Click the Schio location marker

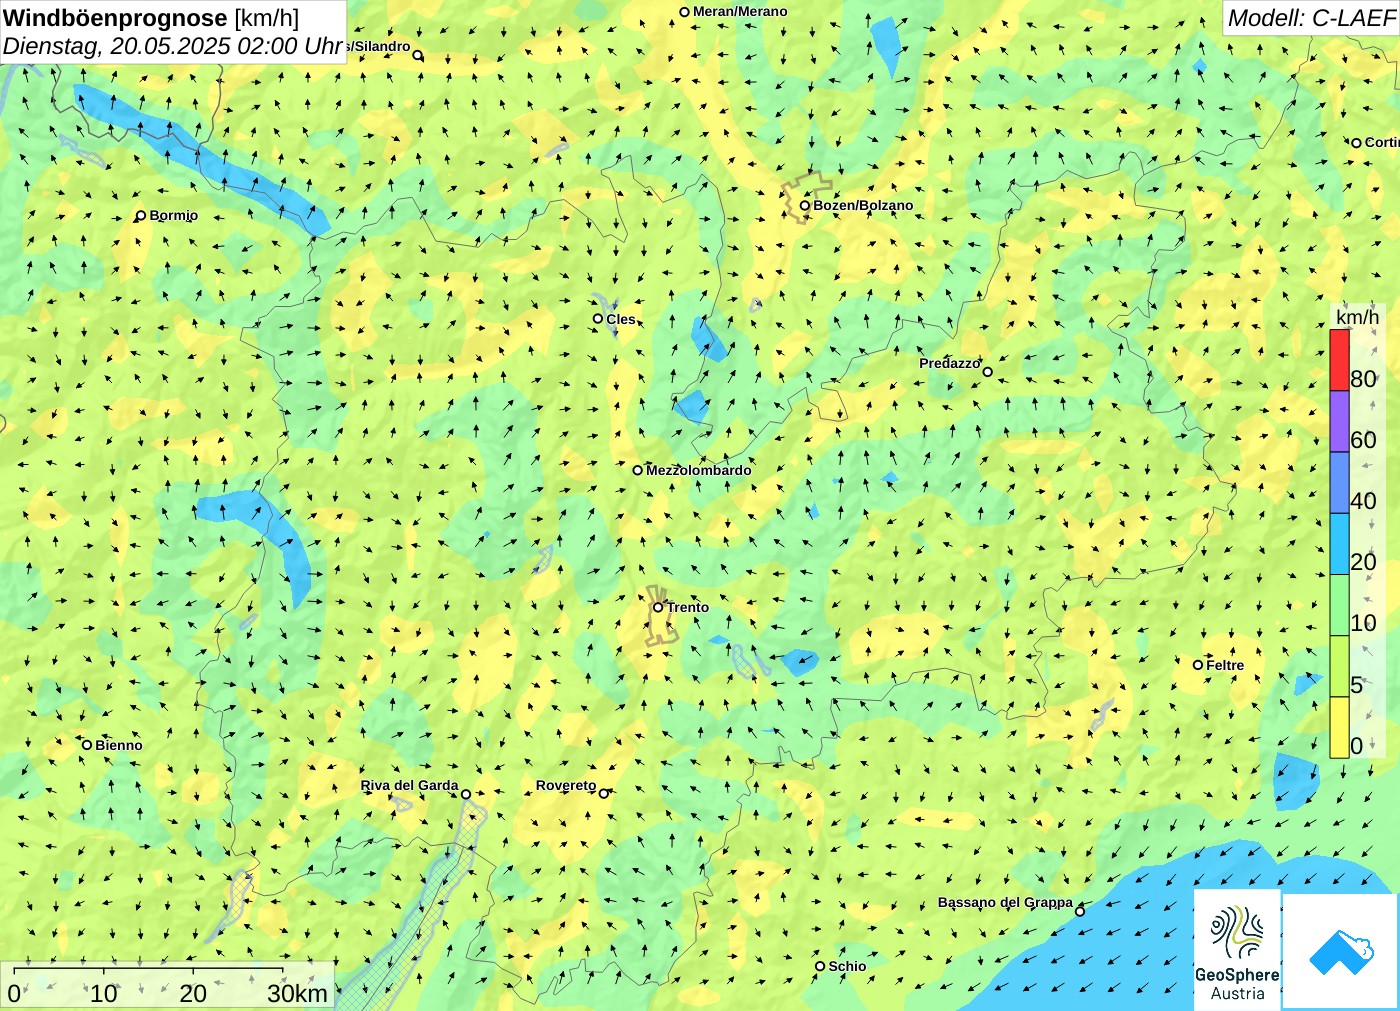[820, 966]
